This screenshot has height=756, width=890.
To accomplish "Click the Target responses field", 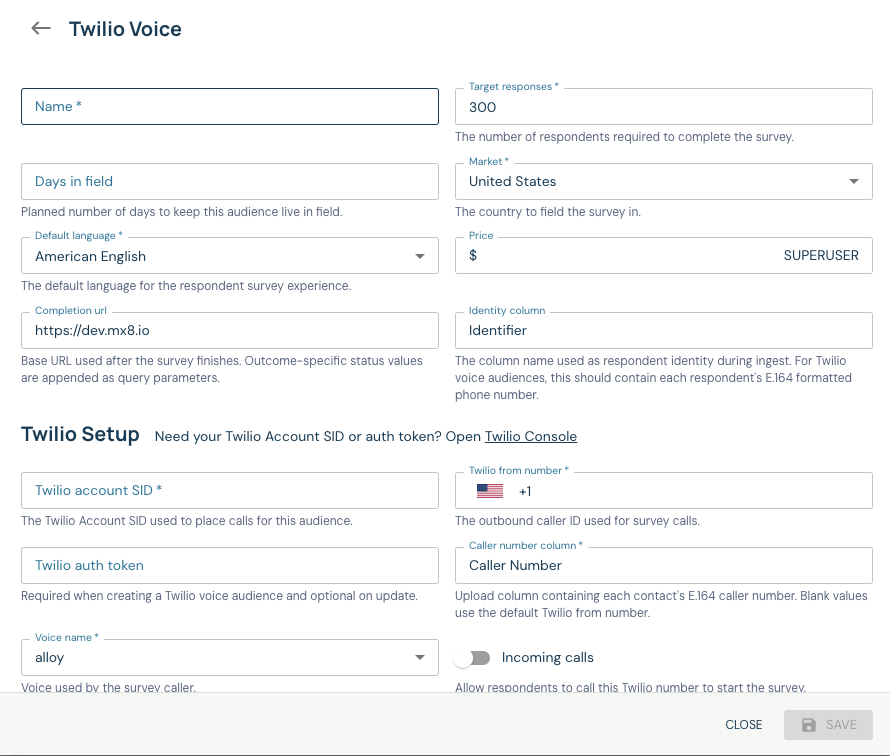I will click(664, 107).
